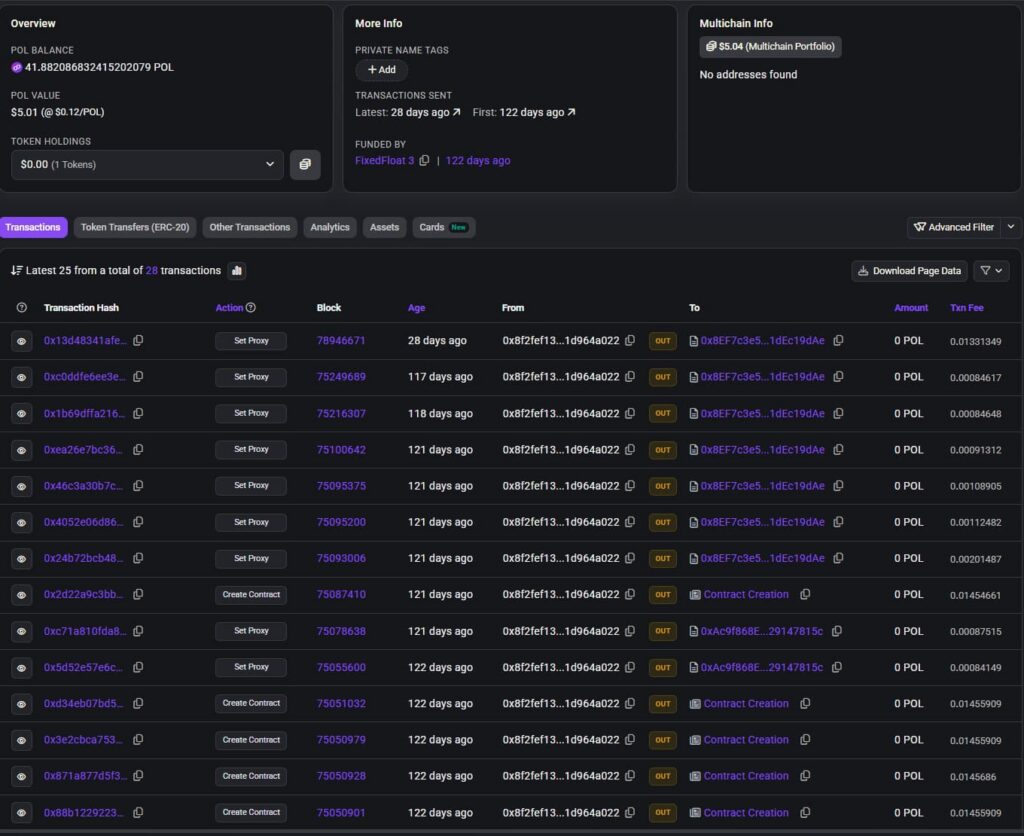Screen dimensions: 1024x836
Task: Toggle Action column header view
Action: click(229, 308)
